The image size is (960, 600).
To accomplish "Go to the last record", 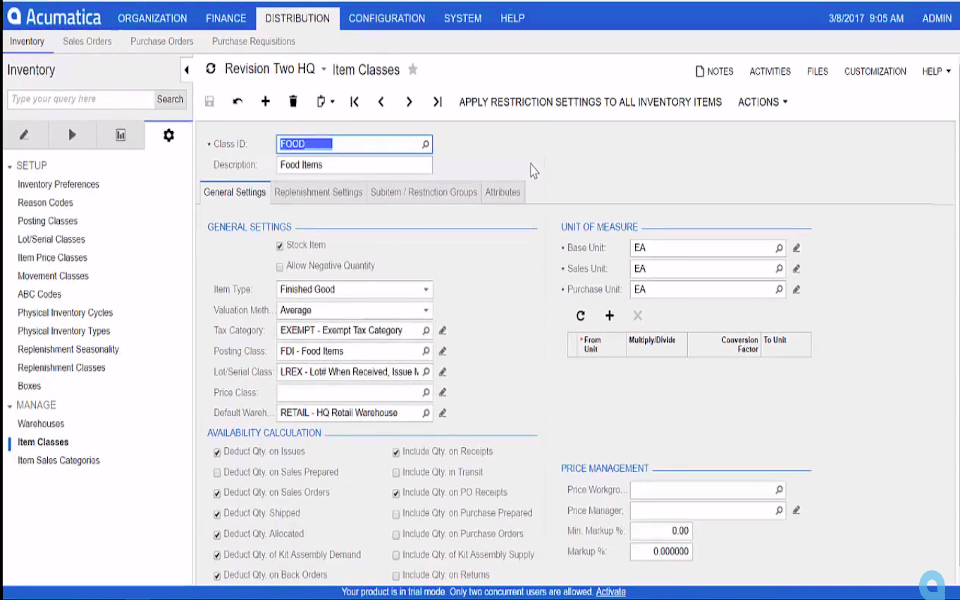I will point(437,102).
